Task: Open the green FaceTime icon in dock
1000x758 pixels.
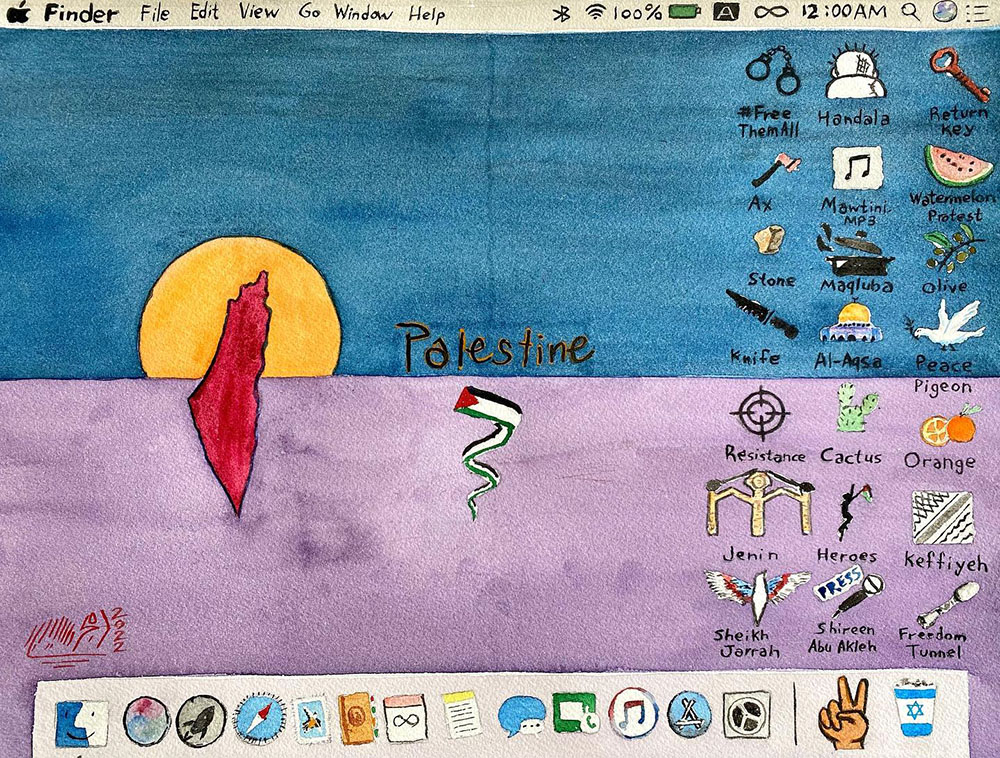Action: click(x=574, y=713)
